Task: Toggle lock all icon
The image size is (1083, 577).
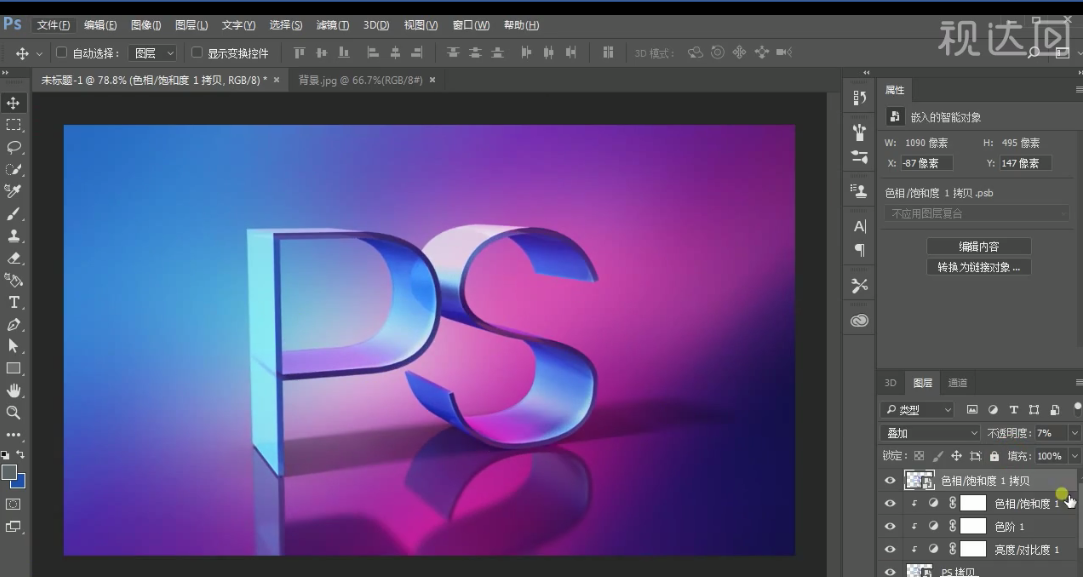Action: point(994,456)
